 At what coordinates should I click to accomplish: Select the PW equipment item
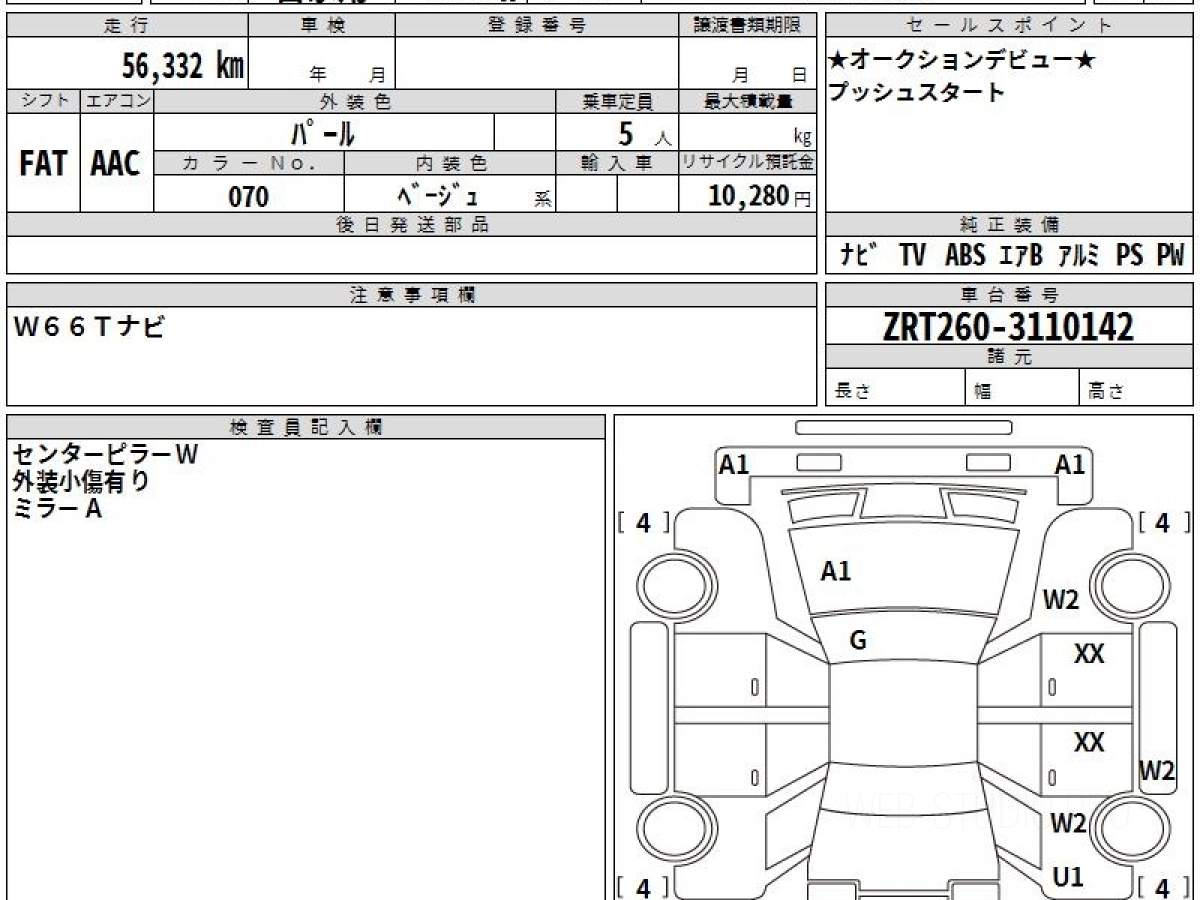pyautogui.click(x=1171, y=255)
